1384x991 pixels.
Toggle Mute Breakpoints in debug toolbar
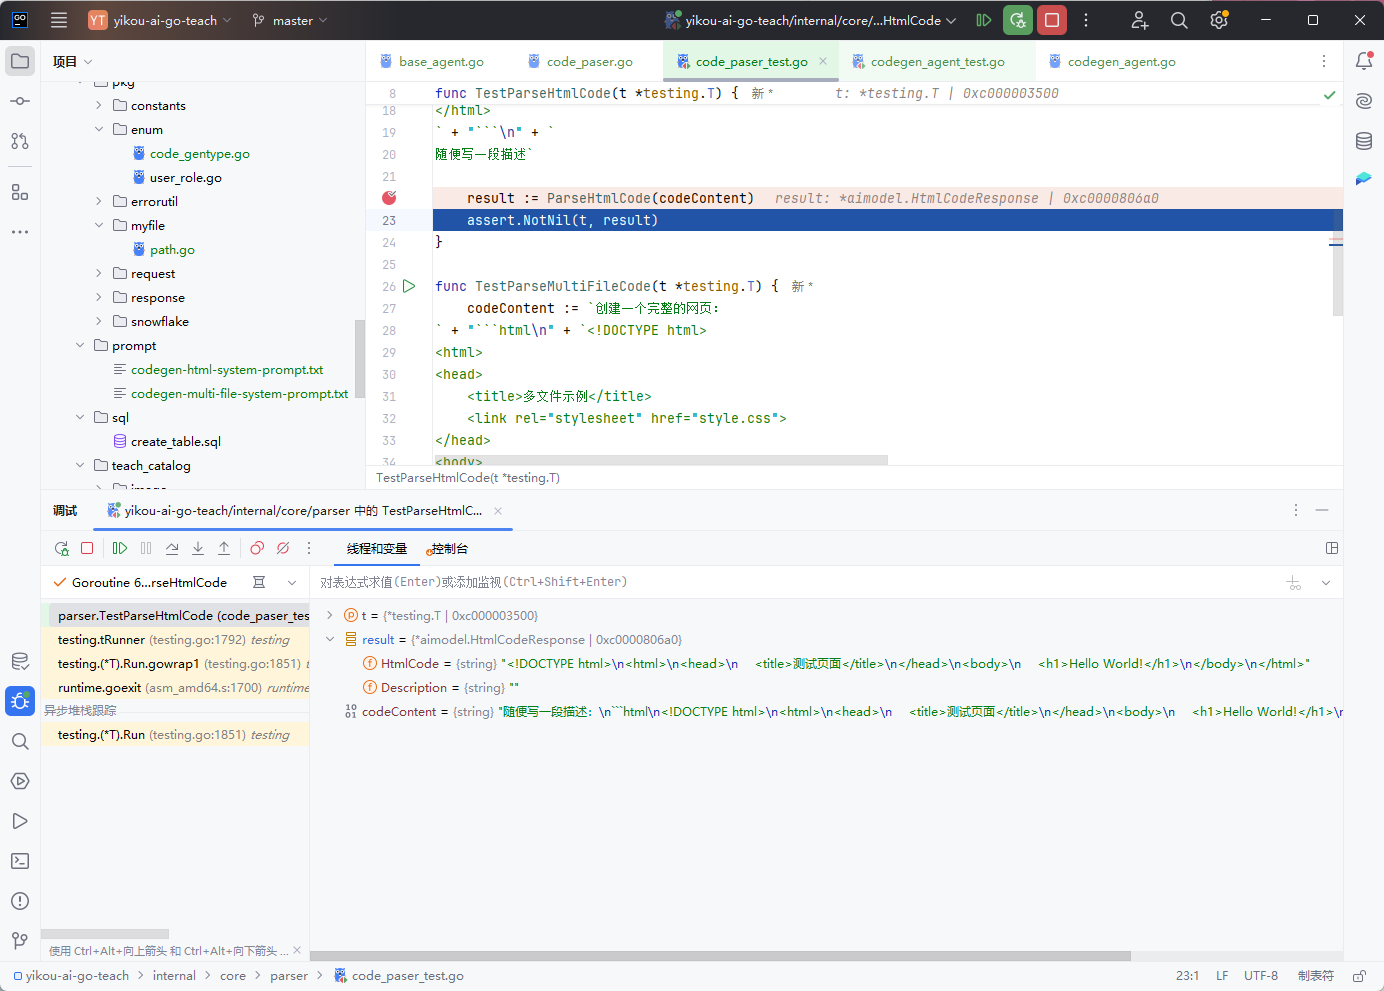click(x=283, y=548)
